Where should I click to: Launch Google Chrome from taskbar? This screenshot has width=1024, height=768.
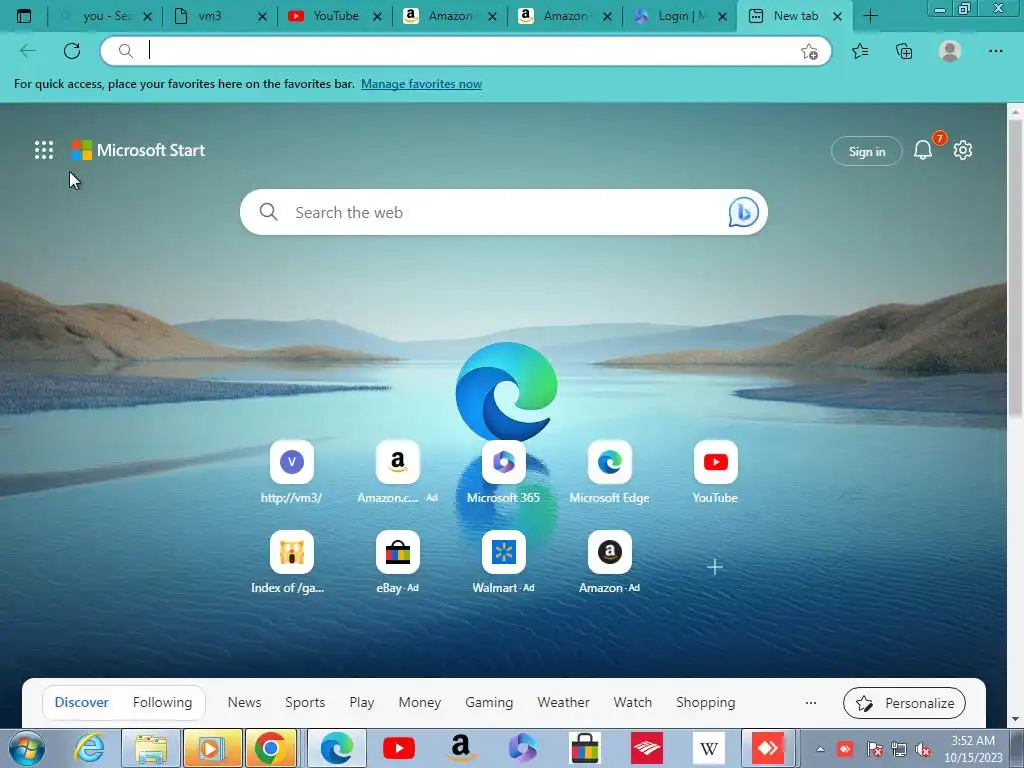(270, 748)
